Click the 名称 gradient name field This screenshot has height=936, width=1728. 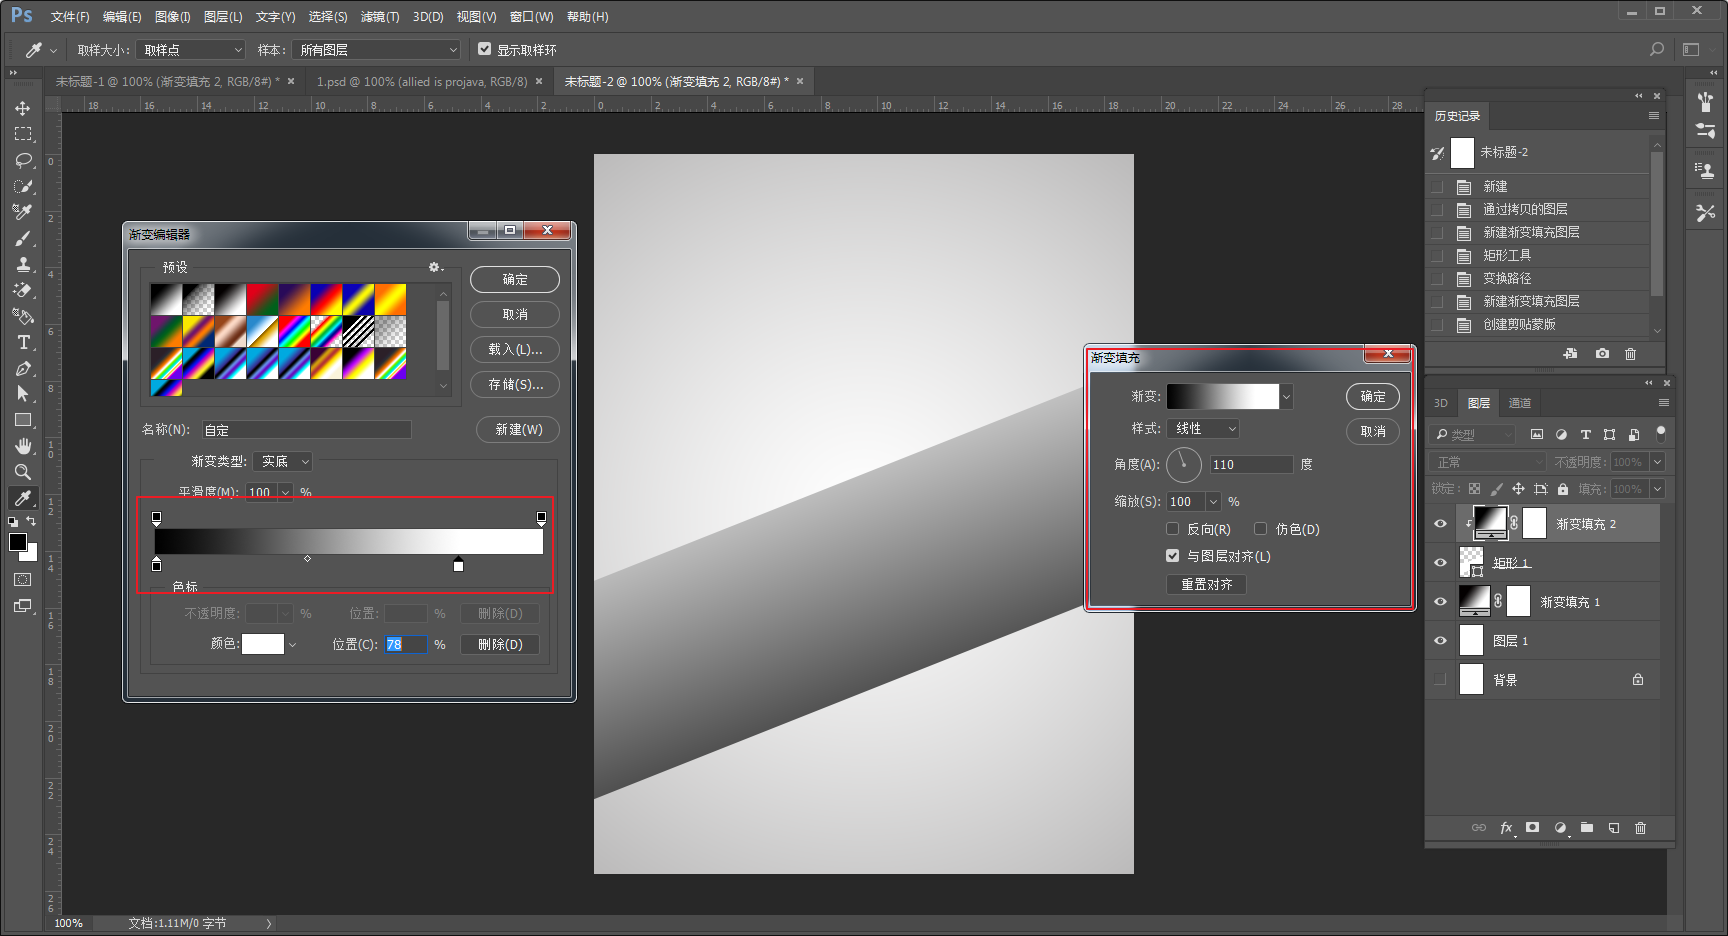pyautogui.click(x=306, y=430)
